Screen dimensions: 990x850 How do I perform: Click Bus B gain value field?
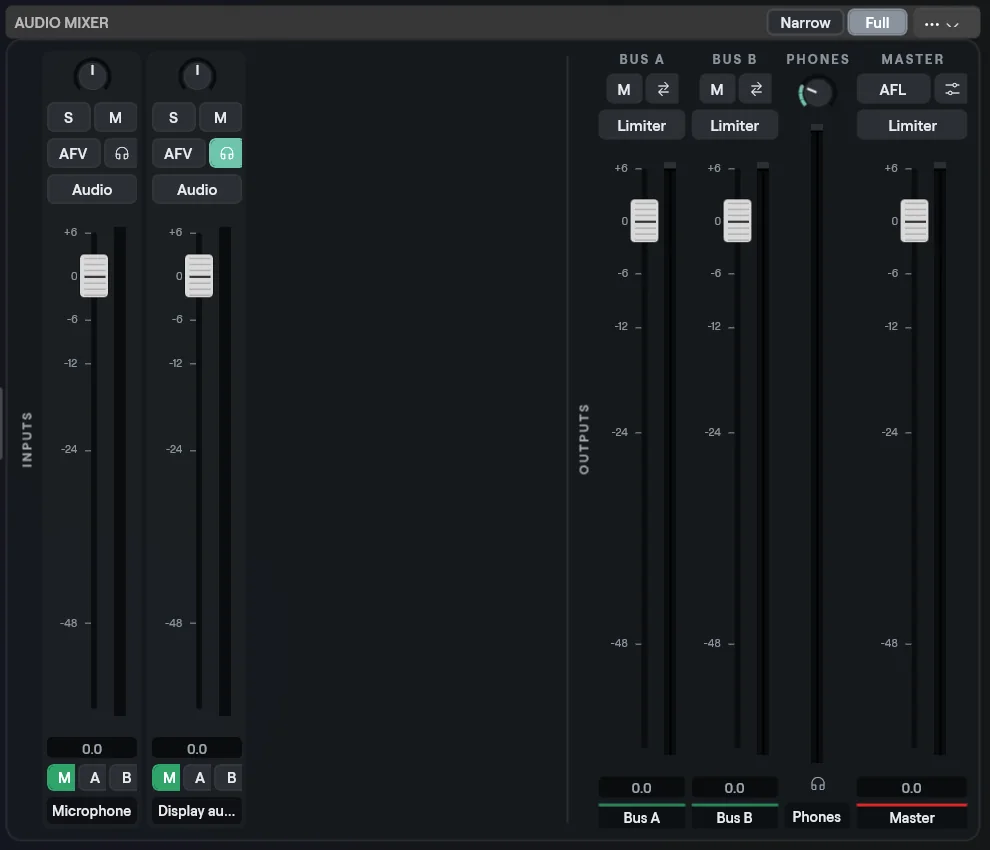[734, 787]
